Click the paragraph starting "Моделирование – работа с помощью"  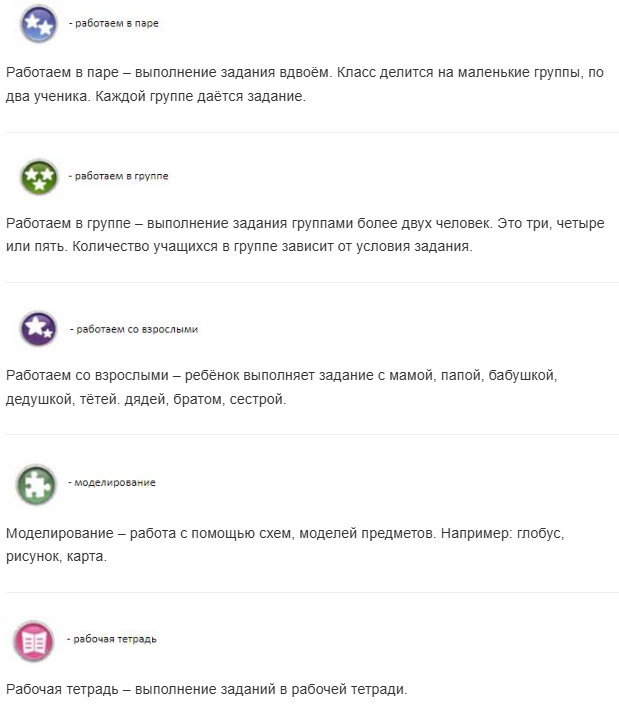(x=285, y=545)
